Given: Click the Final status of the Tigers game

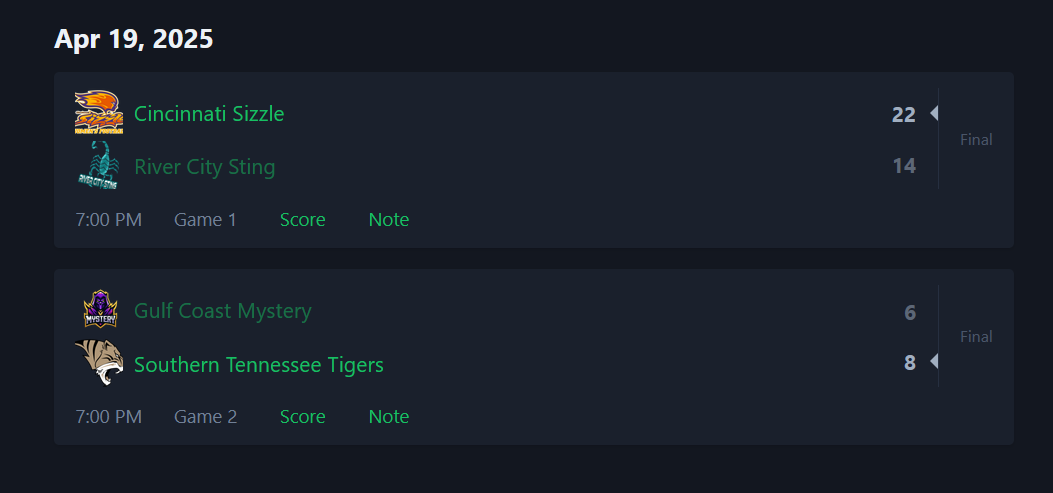Looking at the screenshot, I should tap(976, 337).
